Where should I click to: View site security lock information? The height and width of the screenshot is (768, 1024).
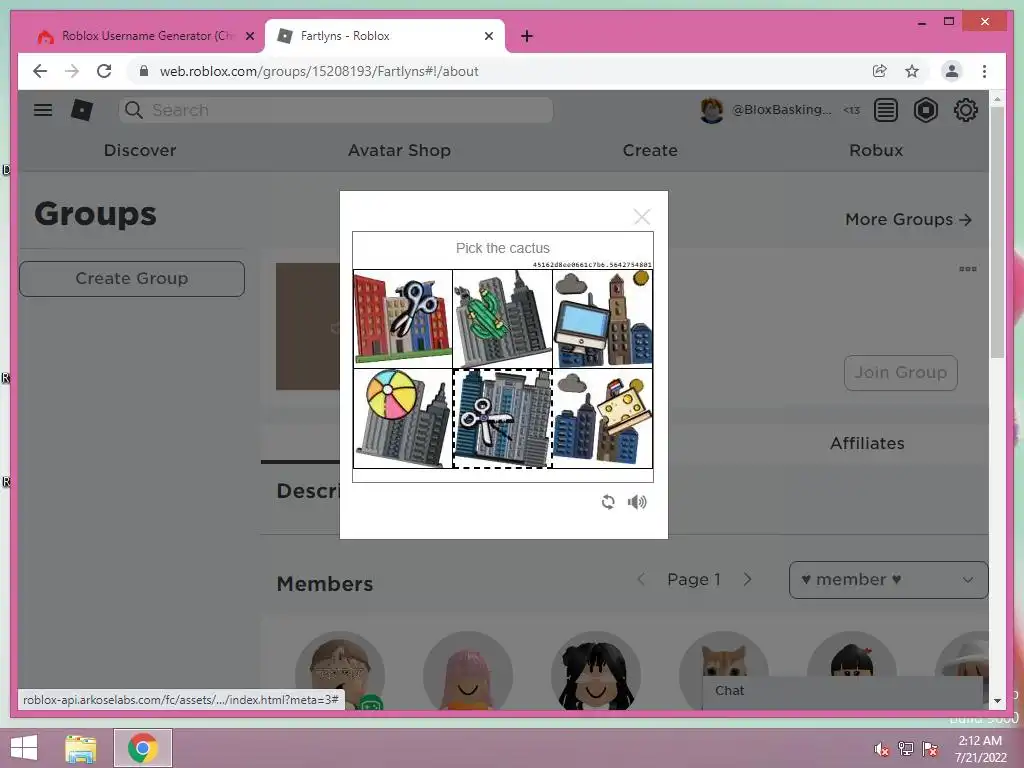pos(144,71)
